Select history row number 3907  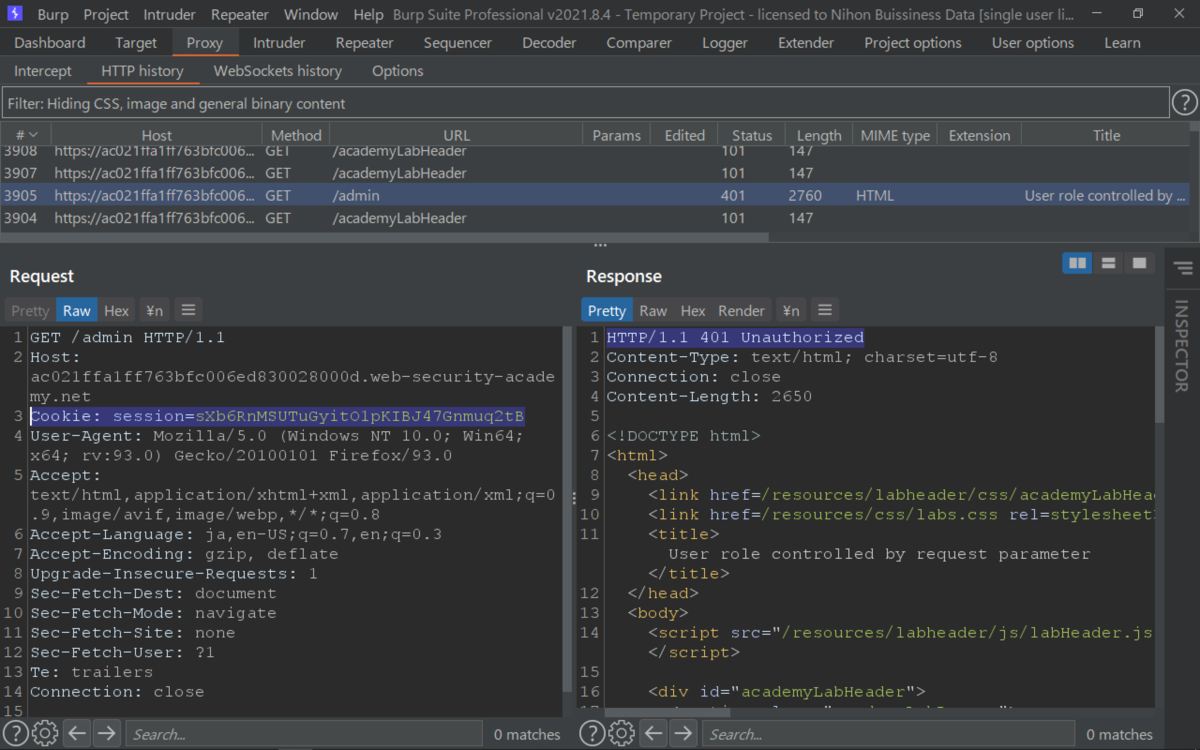pyautogui.click(x=595, y=173)
